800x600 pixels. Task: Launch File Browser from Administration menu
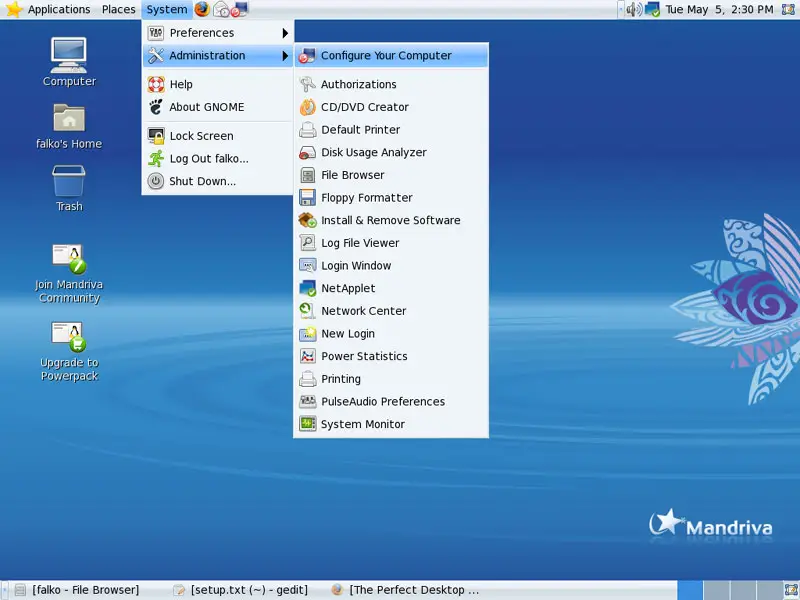coord(391,175)
